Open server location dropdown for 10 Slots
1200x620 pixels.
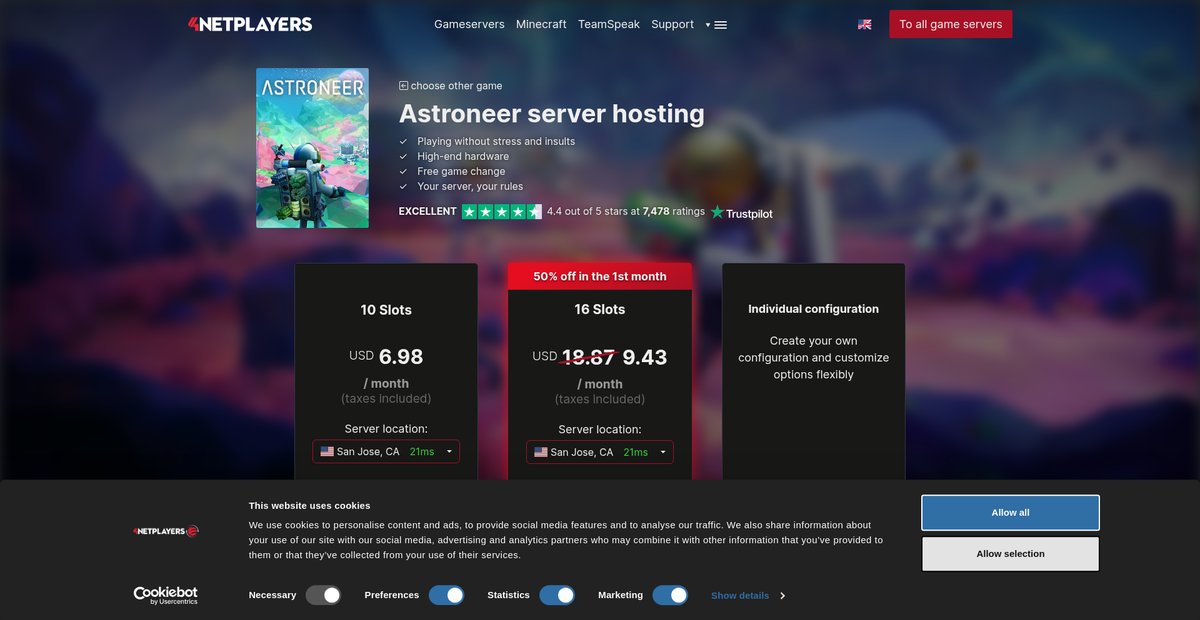tap(386, 452)
